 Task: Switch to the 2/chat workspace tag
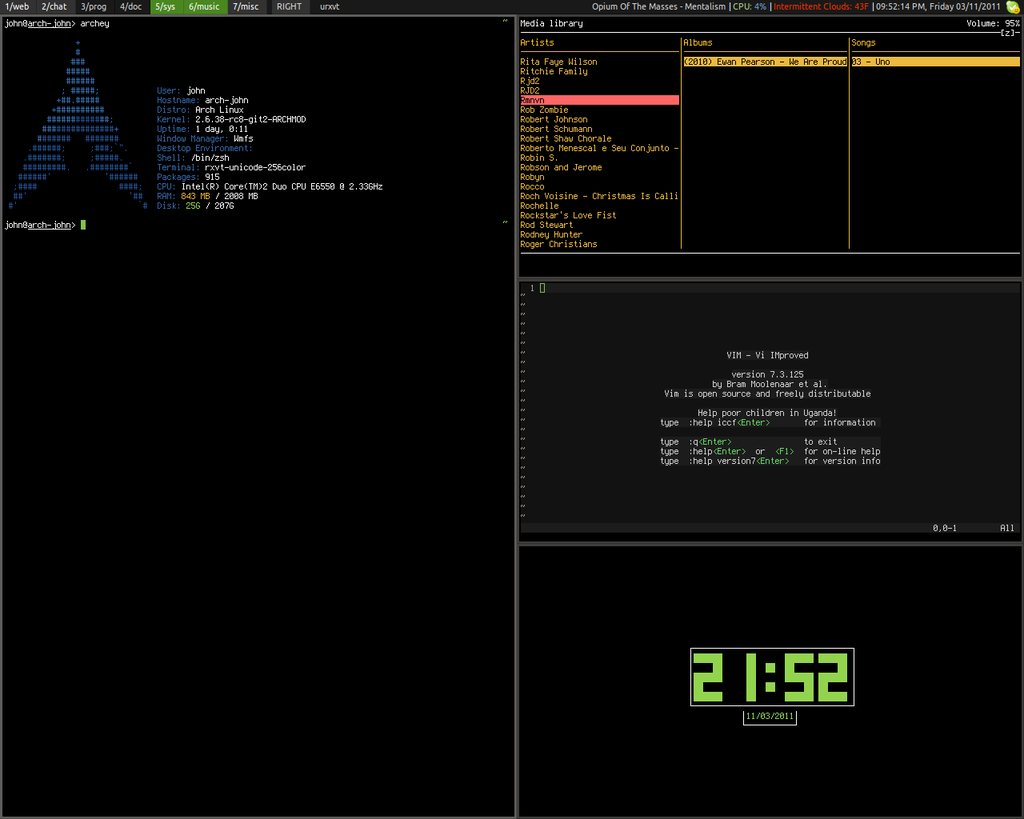point(54,7)
